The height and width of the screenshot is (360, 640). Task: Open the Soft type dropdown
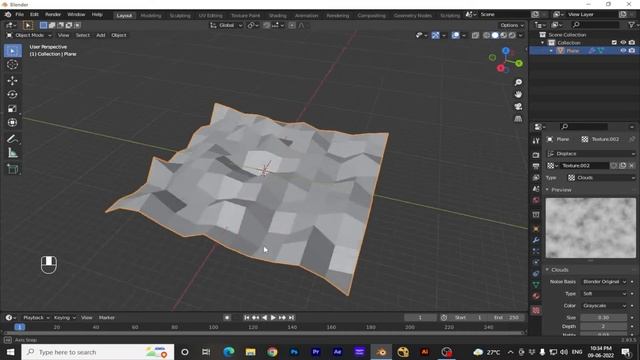604,293
